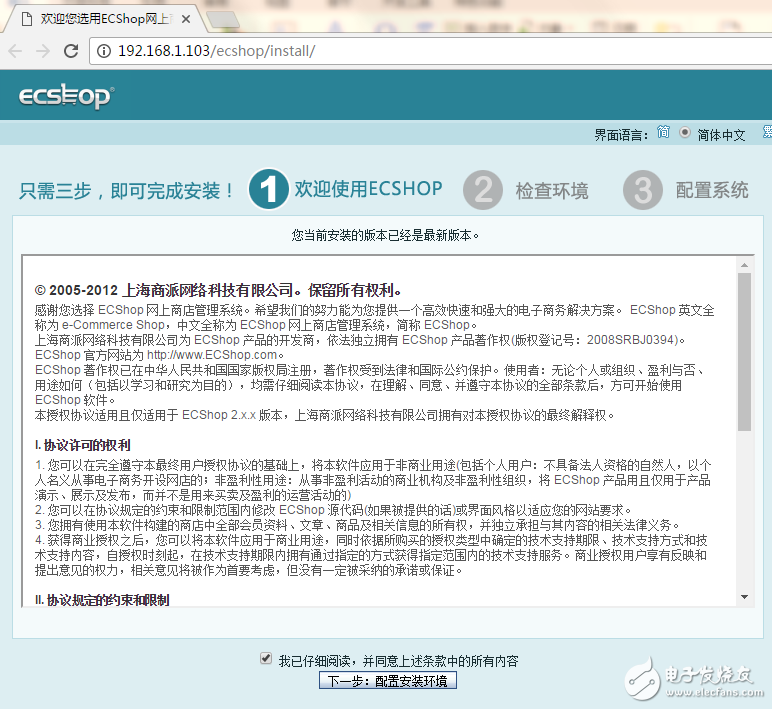Toggle the agreement checkbox 我已仔细阅读
The image size is (772, 709).
click(265, 659)
